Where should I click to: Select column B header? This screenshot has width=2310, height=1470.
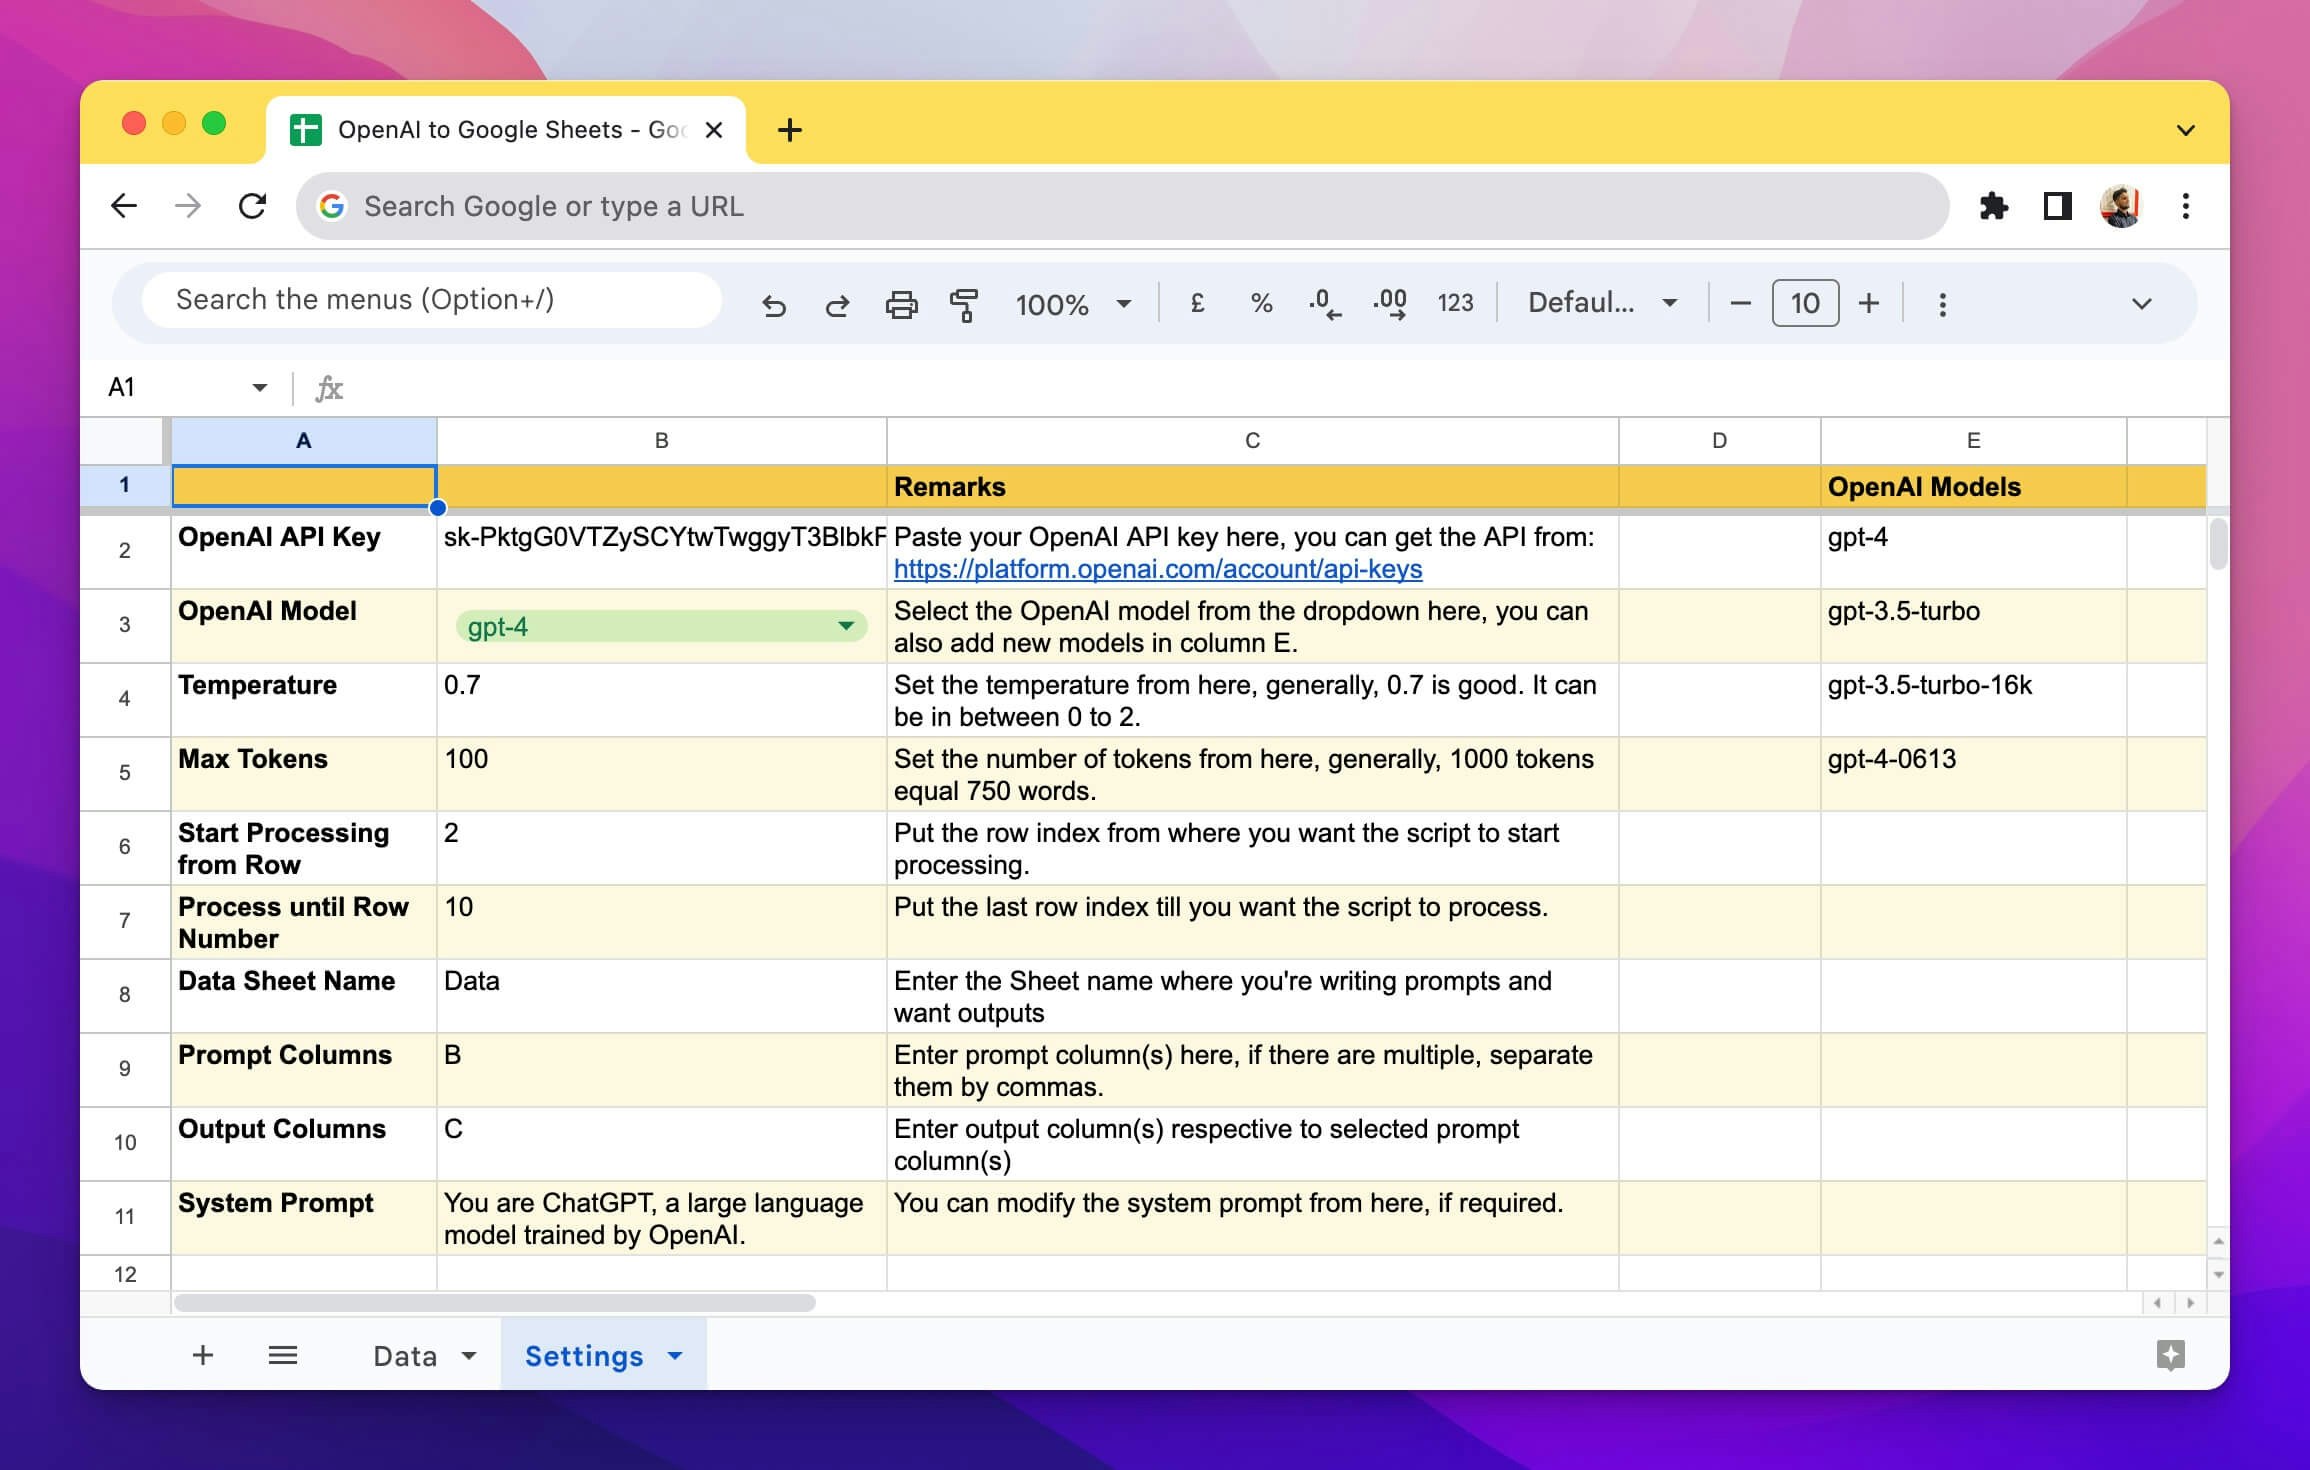pyautogui.click(x=661, y=441)
